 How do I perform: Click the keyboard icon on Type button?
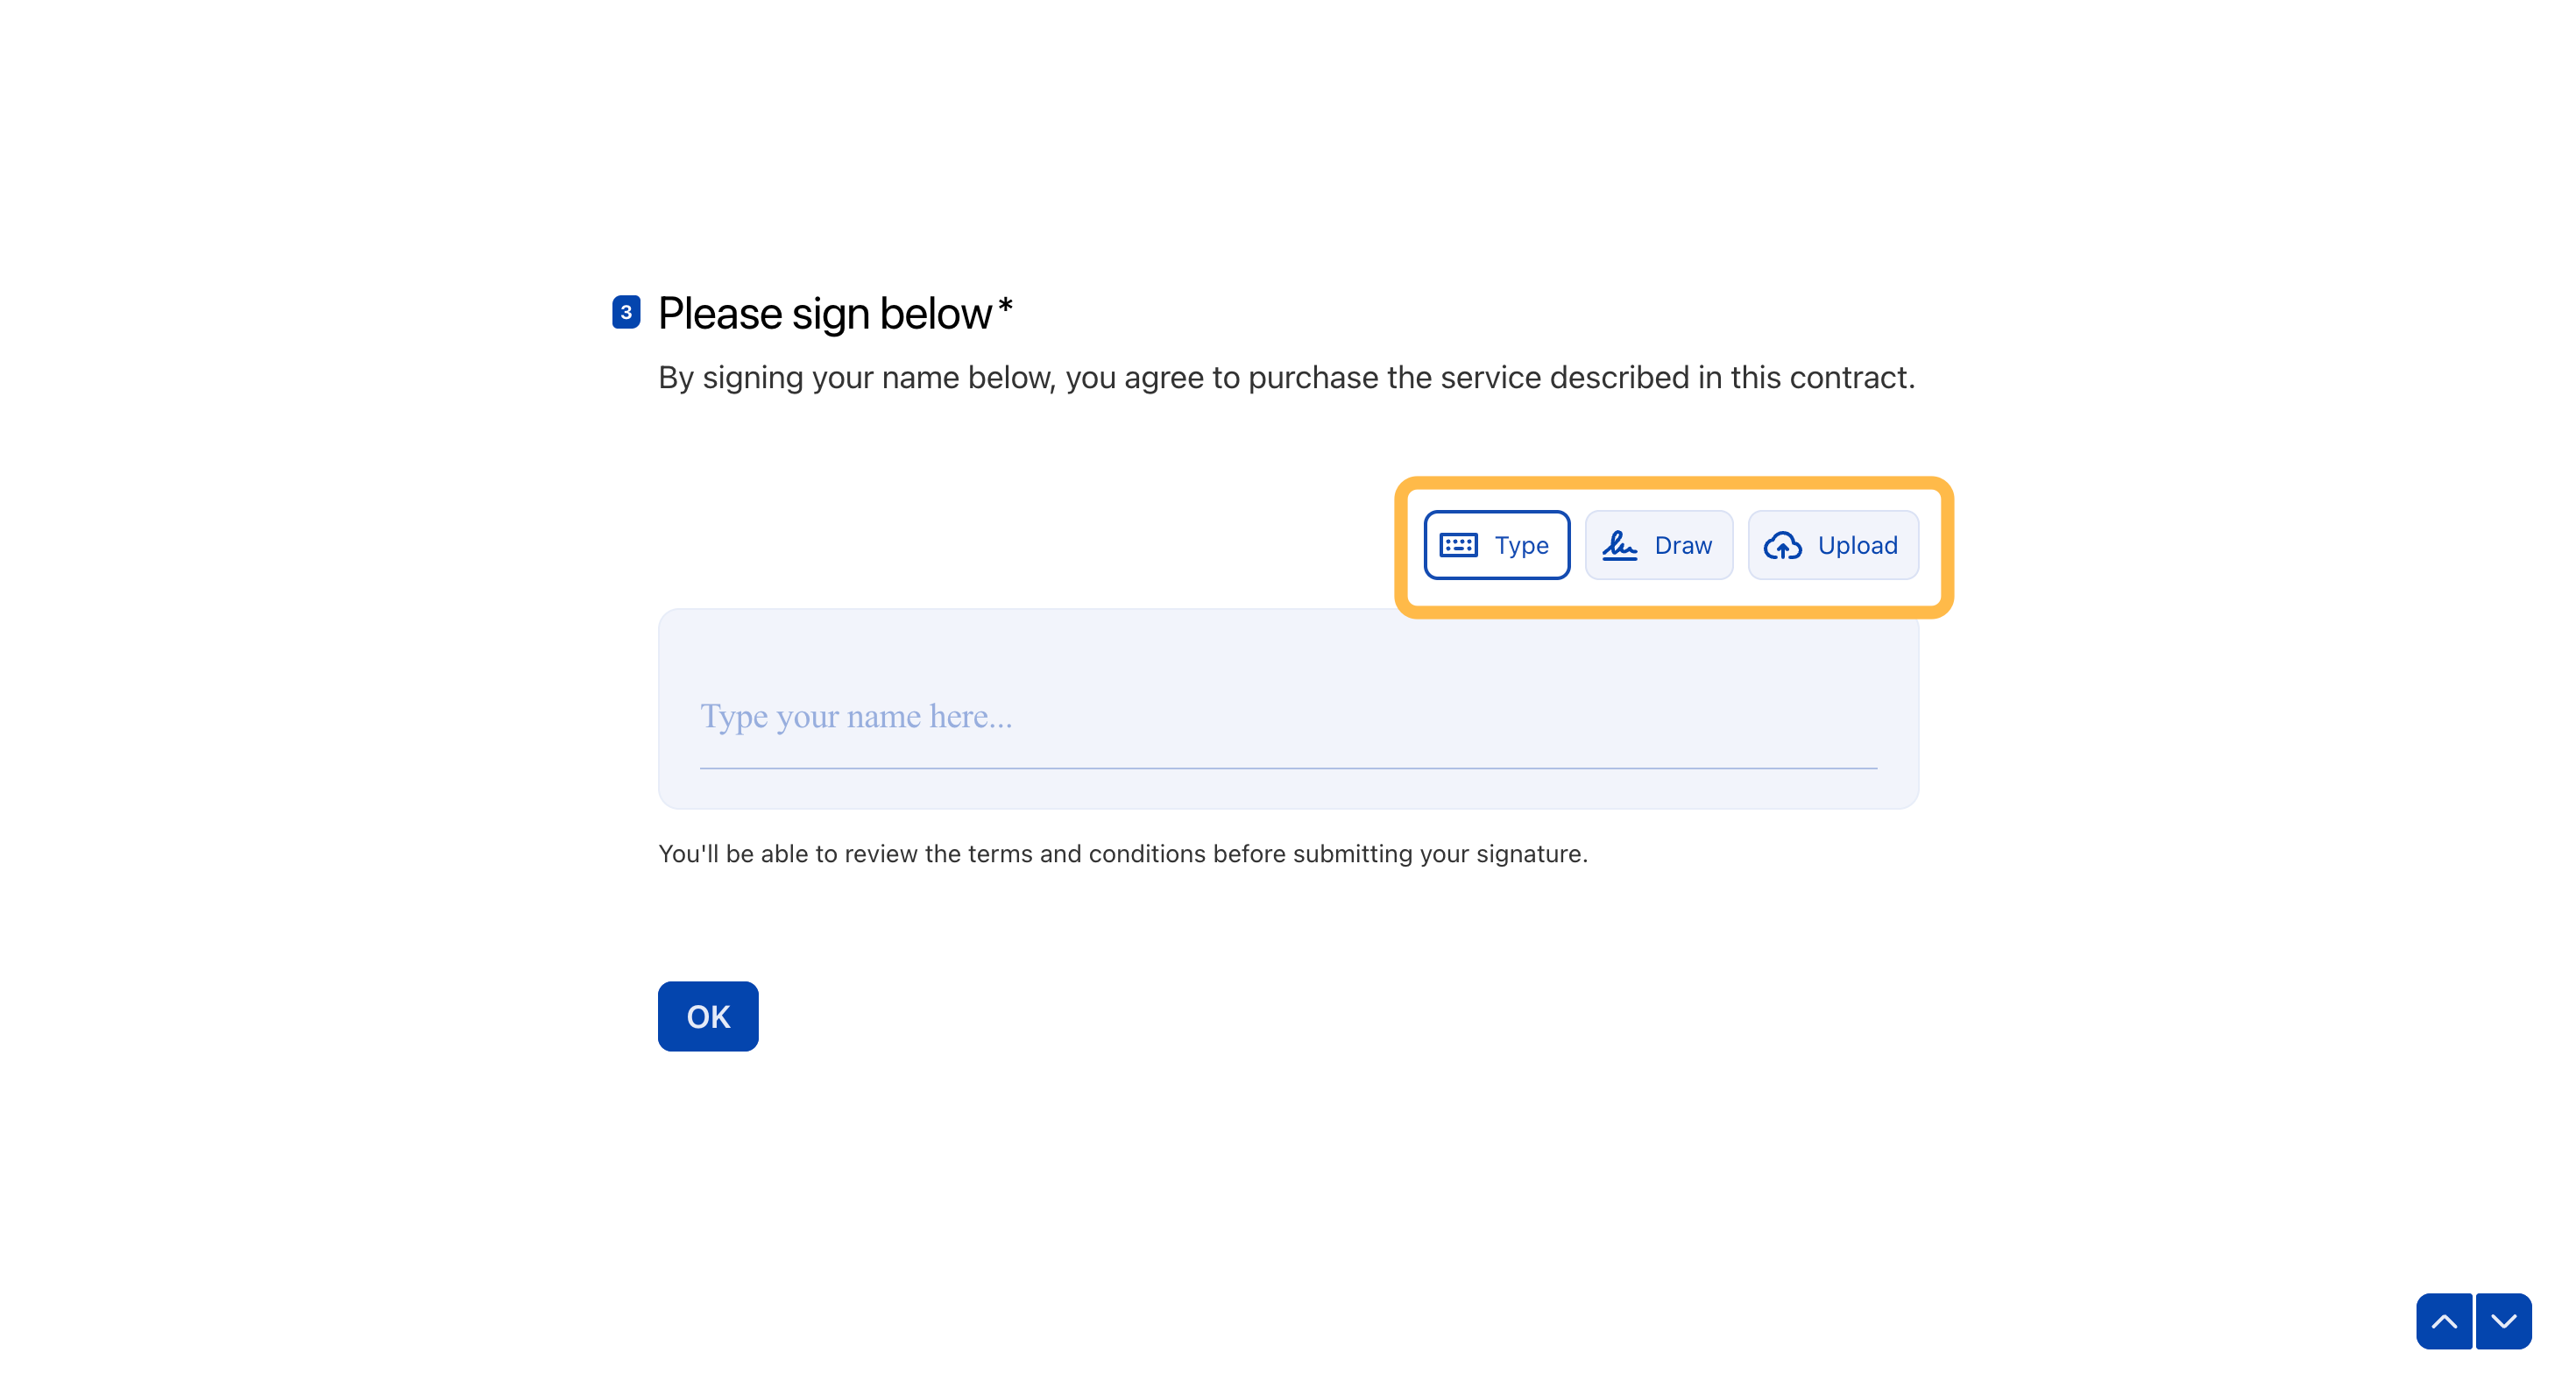(1458, 545)
